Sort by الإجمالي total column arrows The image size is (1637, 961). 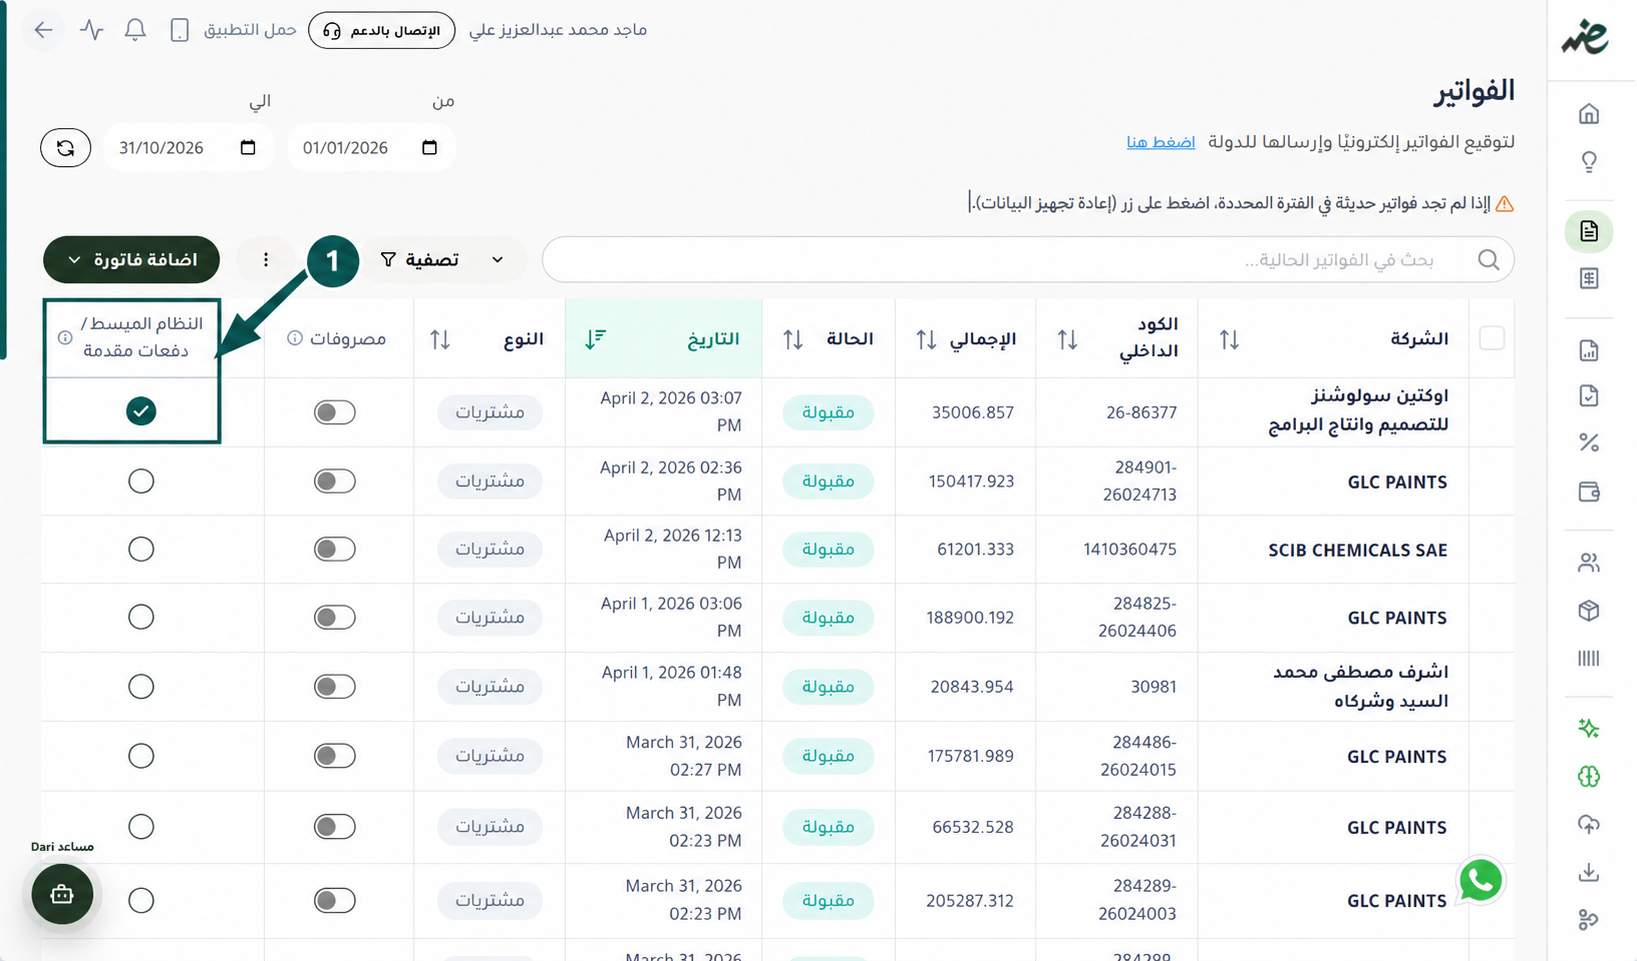tap(926, 340)
